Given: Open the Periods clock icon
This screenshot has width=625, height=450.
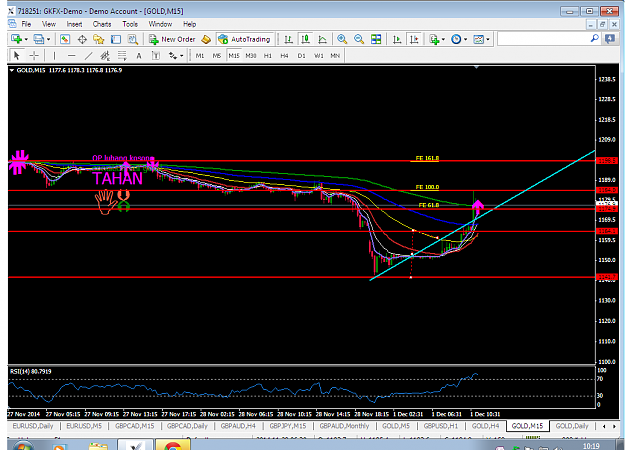Looking at the screenshot, I should (x=456, y=39).
